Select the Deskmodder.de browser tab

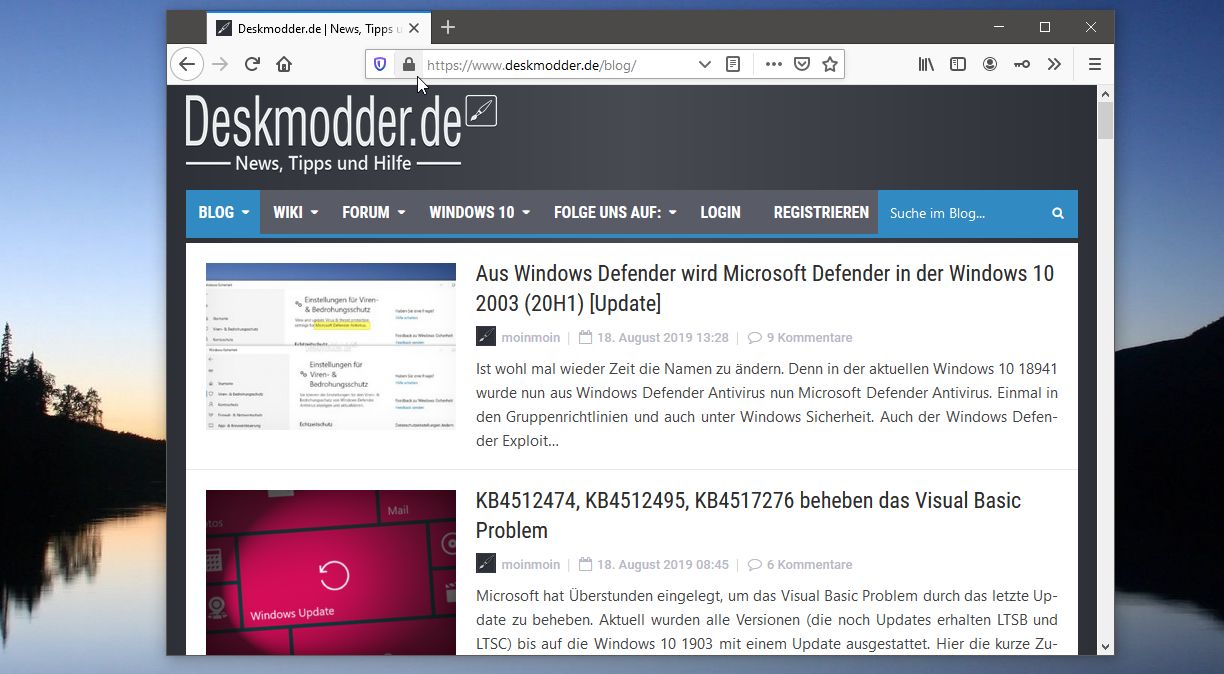tap(319, 28)
